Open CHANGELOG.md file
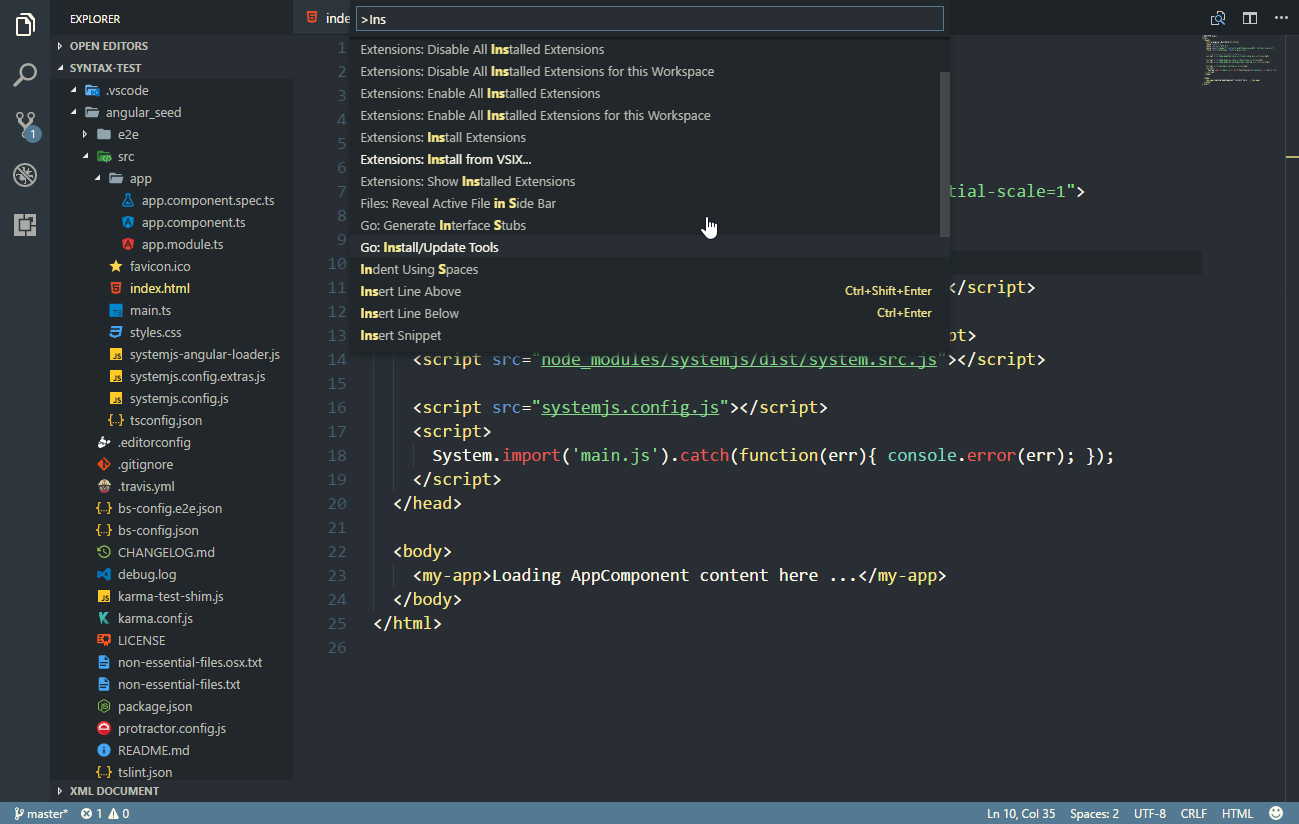This screenshot has width=1299, height=824. tap(166, 552)
